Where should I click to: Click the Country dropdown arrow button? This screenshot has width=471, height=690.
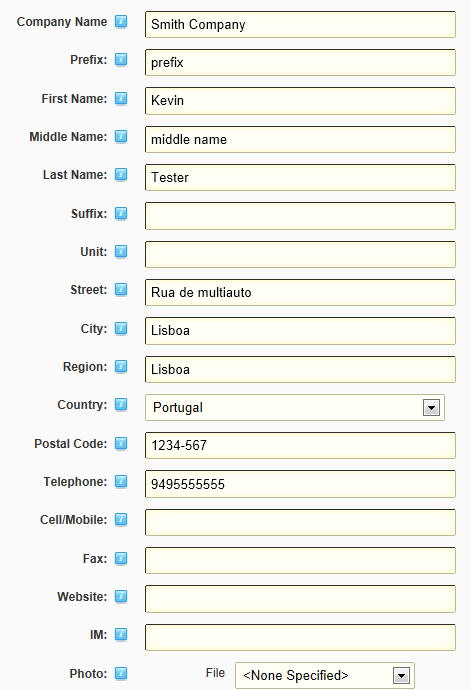(431, 408)
